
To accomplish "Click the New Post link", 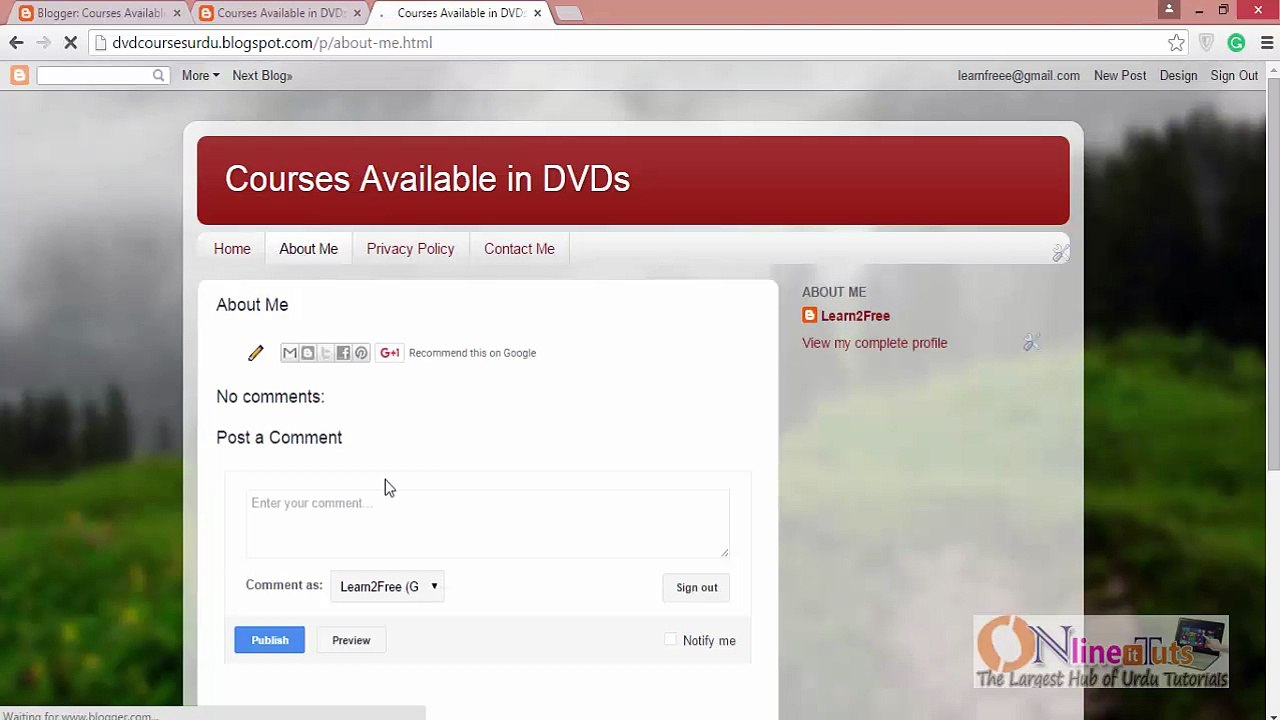I will pos(1120,75).
